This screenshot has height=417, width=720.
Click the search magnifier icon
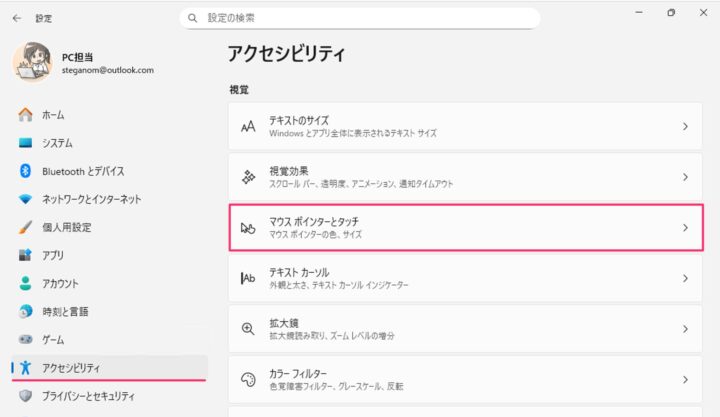click(x=193, y=18)
